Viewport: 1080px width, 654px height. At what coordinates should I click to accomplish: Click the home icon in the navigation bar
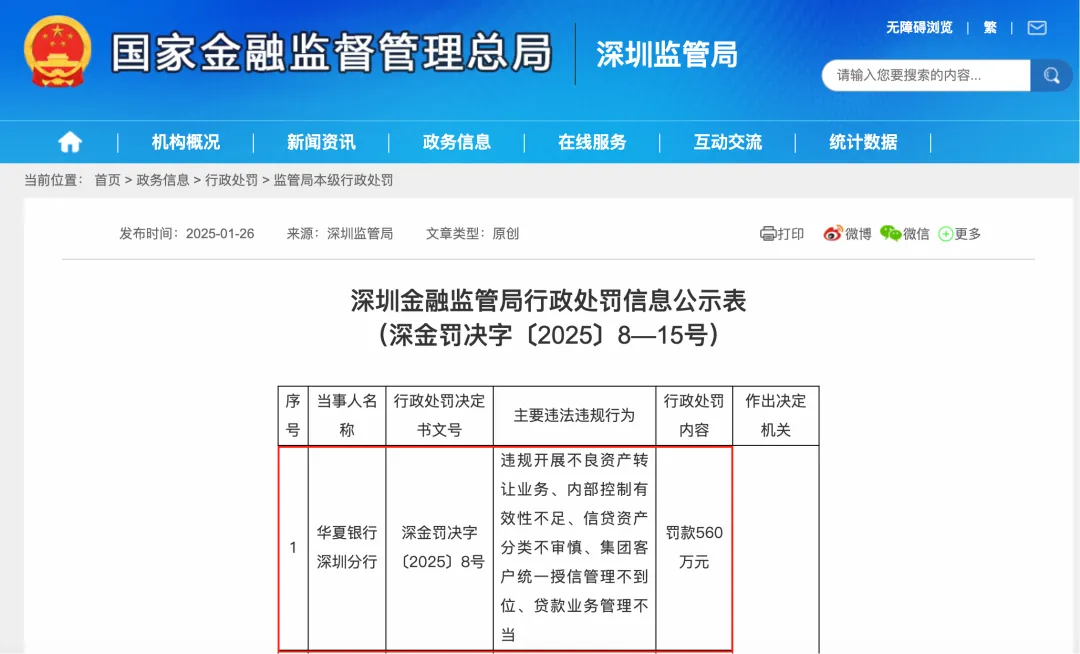[68, 141]
